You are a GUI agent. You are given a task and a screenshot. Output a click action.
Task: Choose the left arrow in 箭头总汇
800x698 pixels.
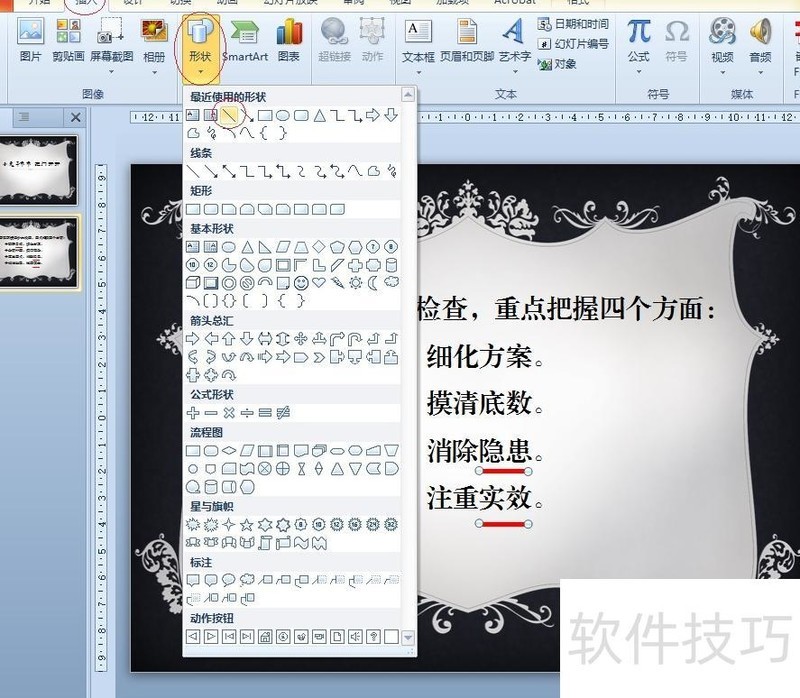click(211, 339)
